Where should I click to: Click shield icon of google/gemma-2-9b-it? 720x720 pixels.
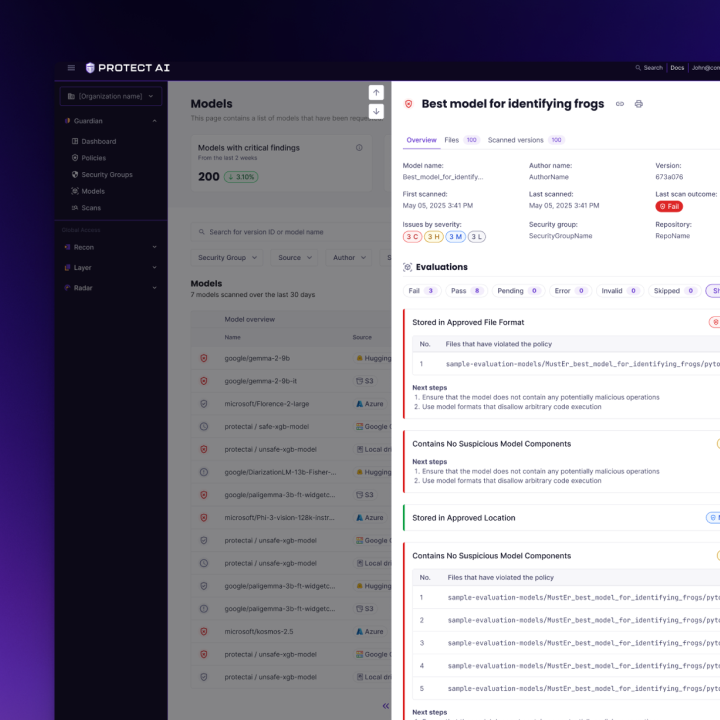[204, 381]
